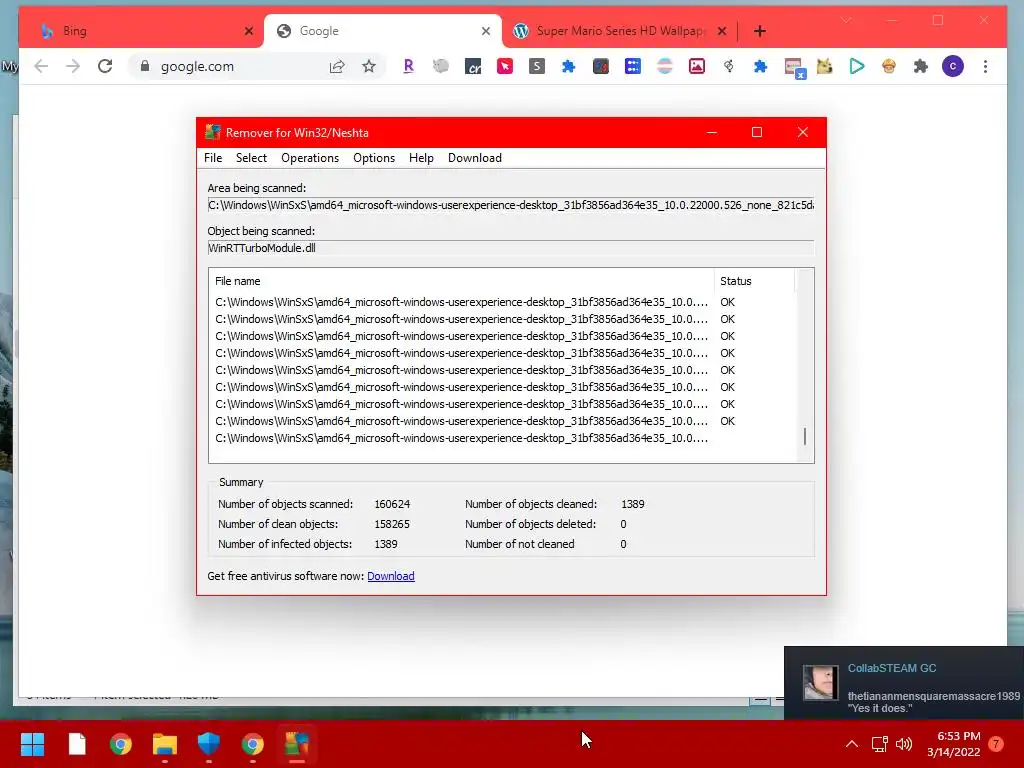Click the WinRTTurboModule.dll object field
Viewport: 1024px width, 768px height.
(511, 248)
